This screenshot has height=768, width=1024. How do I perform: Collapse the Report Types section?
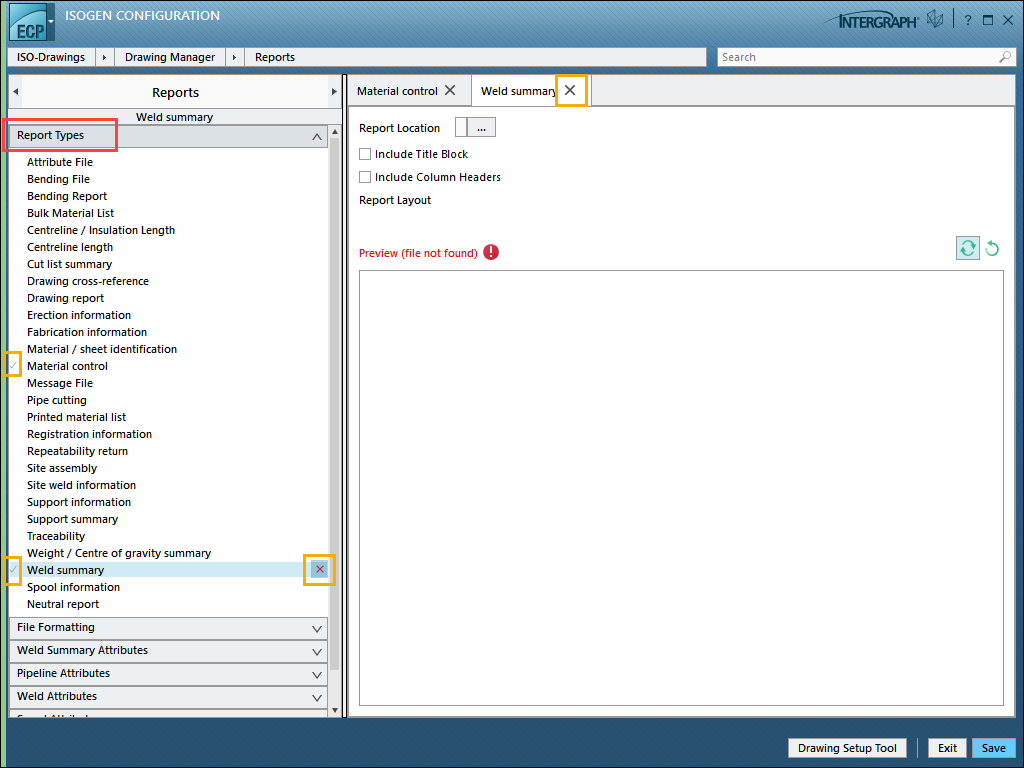click(x=317, y=136)
